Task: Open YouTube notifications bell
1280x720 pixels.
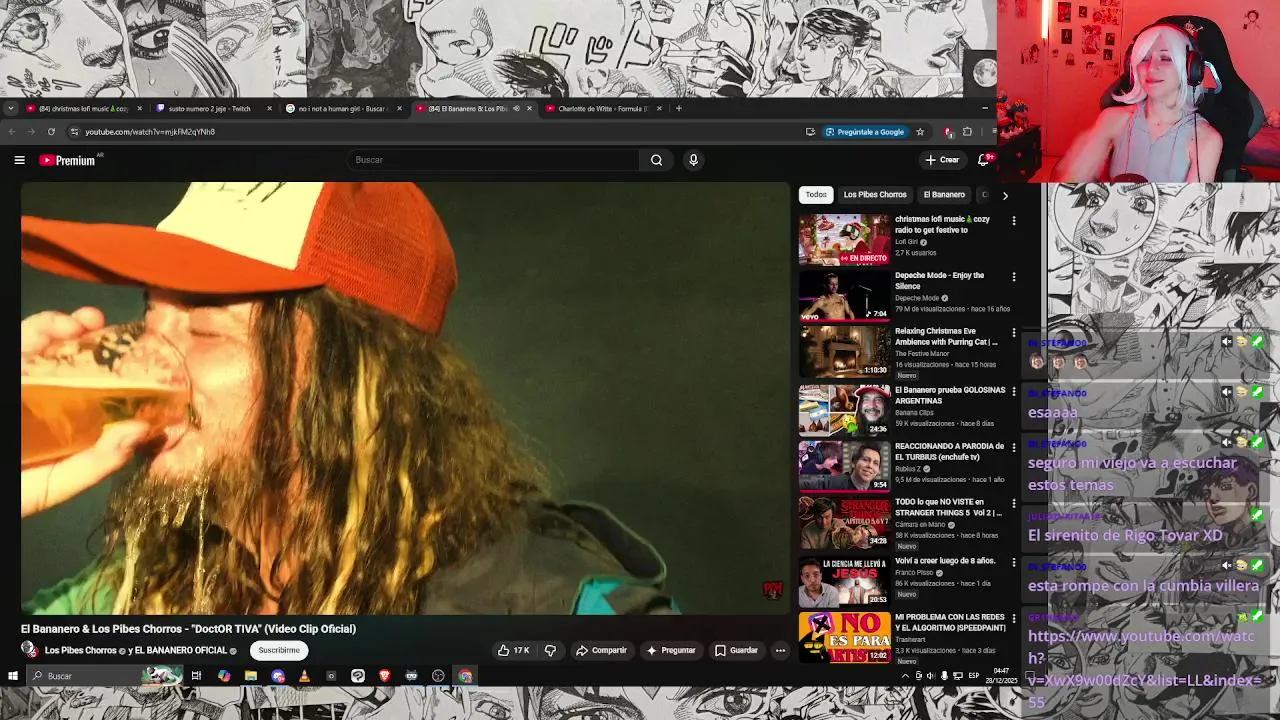Action: 983,160
